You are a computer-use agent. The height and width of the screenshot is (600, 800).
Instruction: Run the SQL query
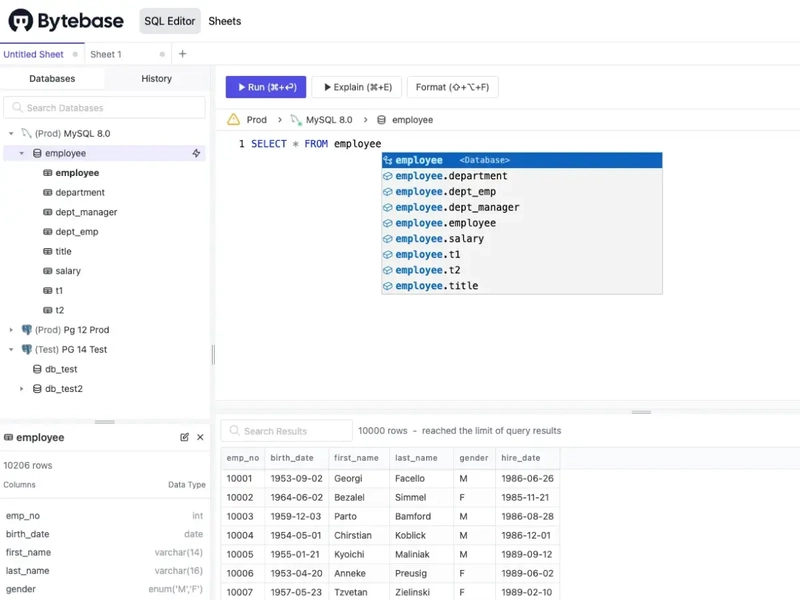click(x=266, y=87)
